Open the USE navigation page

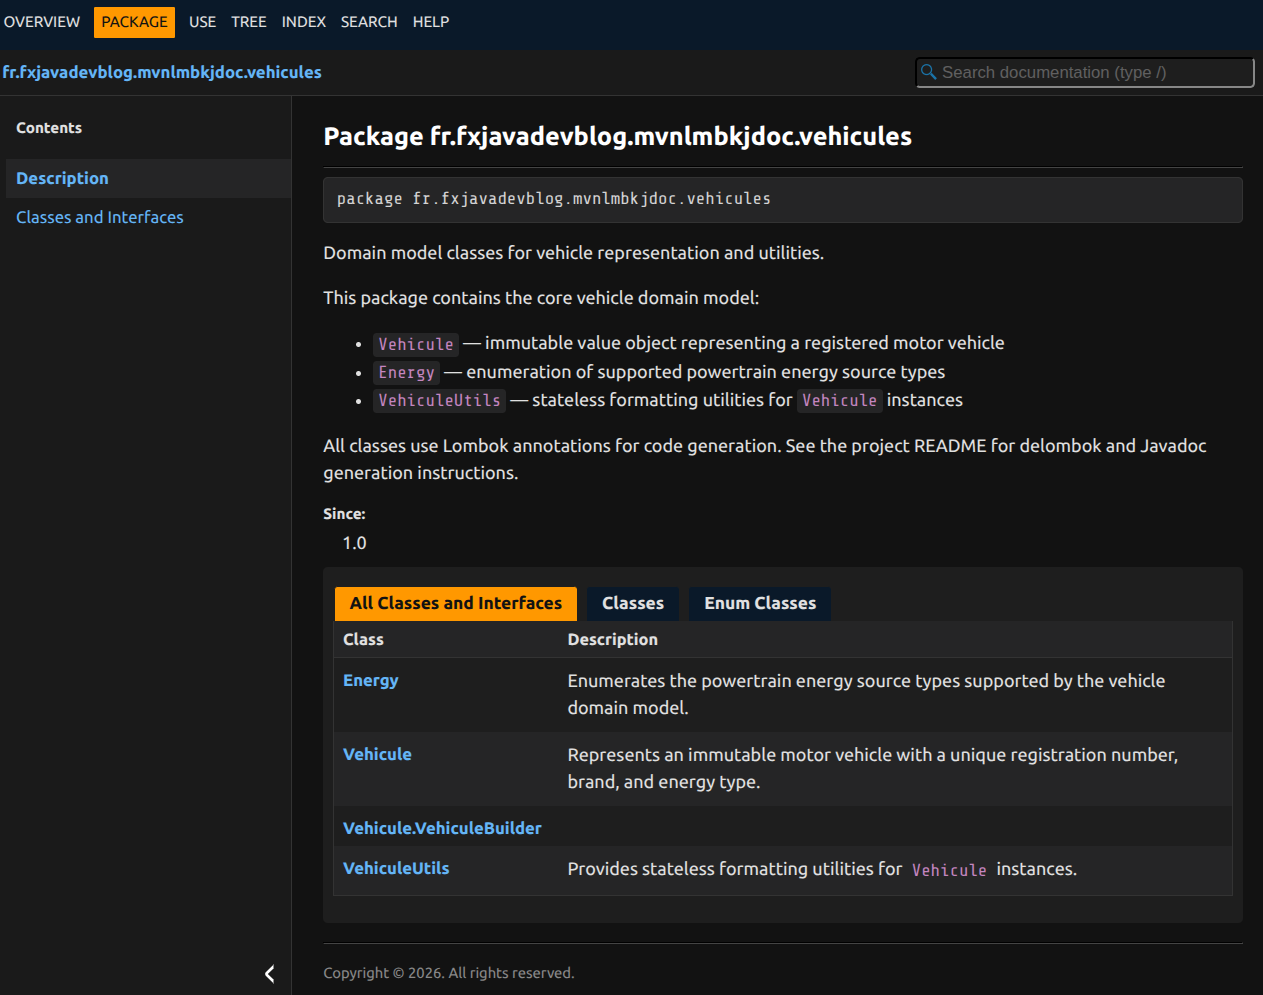(202, 22)
